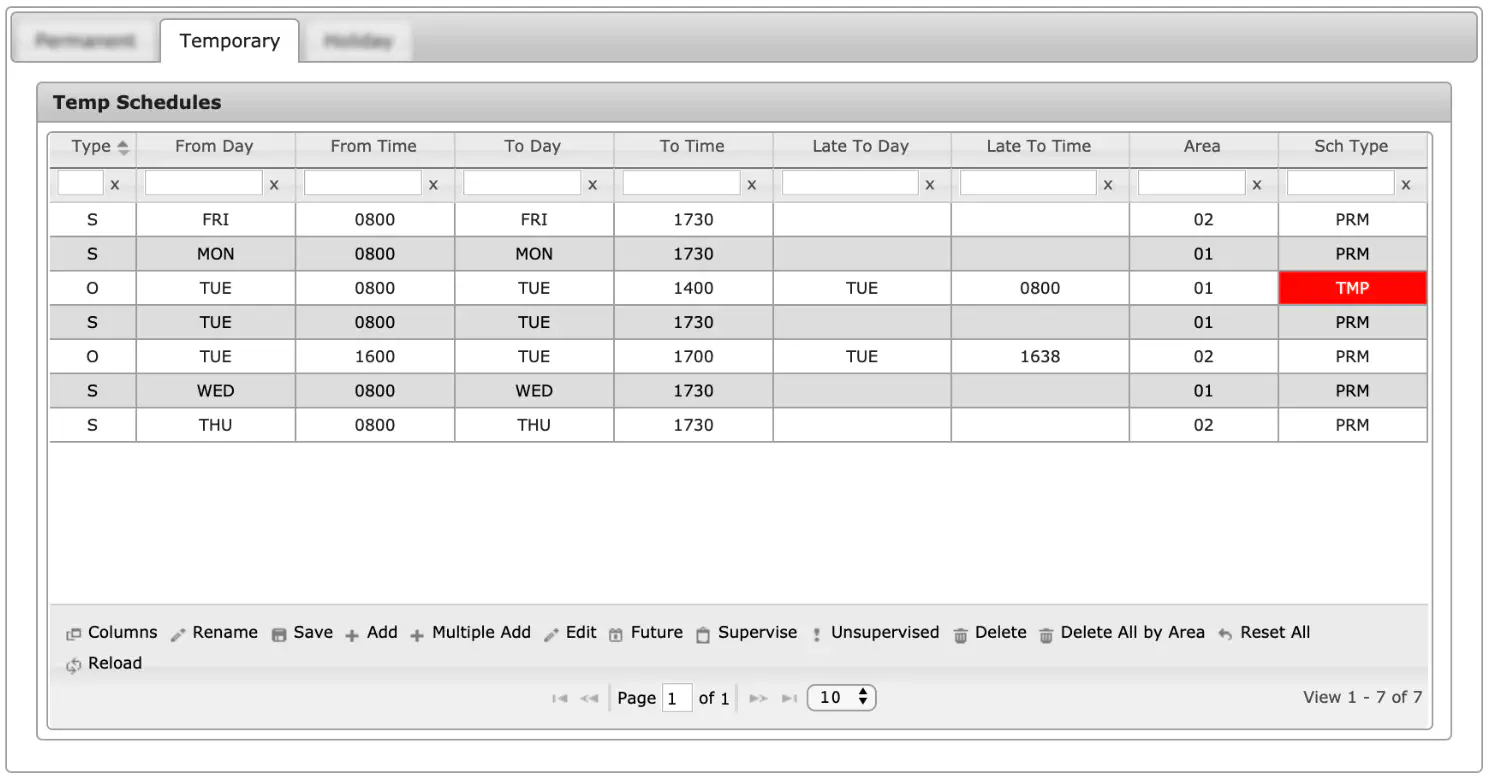Clear the From Day filter with x
1490x780 pixels.
click(x=273, y=185)
